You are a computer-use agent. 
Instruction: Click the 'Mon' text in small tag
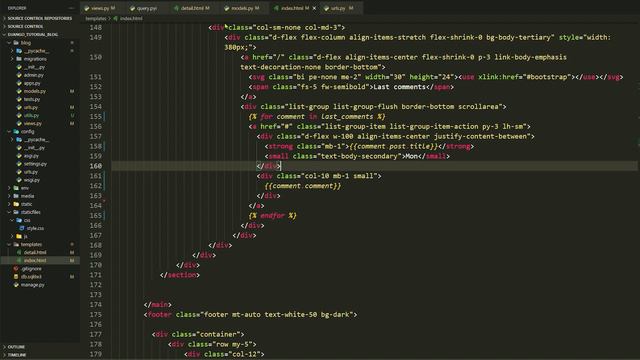(411, 156)
